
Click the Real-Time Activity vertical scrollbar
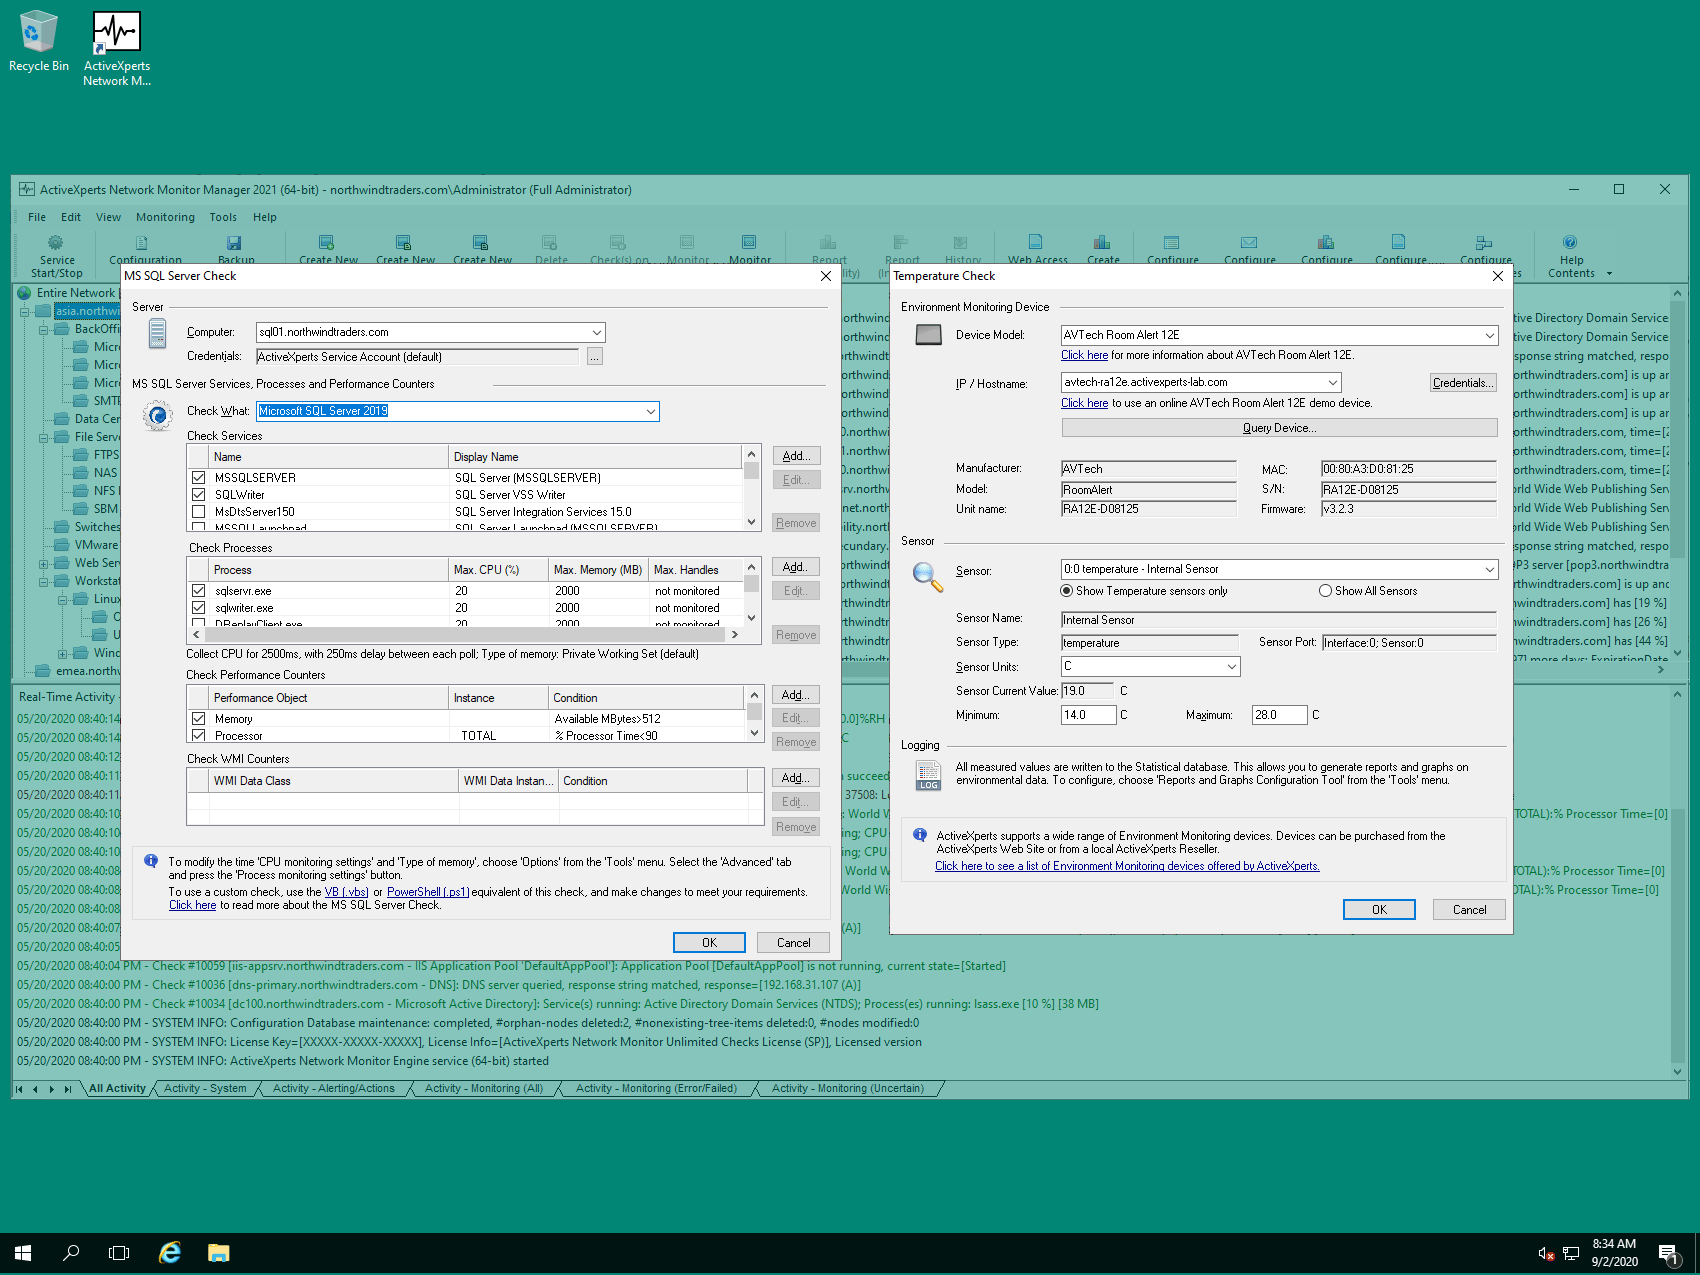tap(1678, 882)
